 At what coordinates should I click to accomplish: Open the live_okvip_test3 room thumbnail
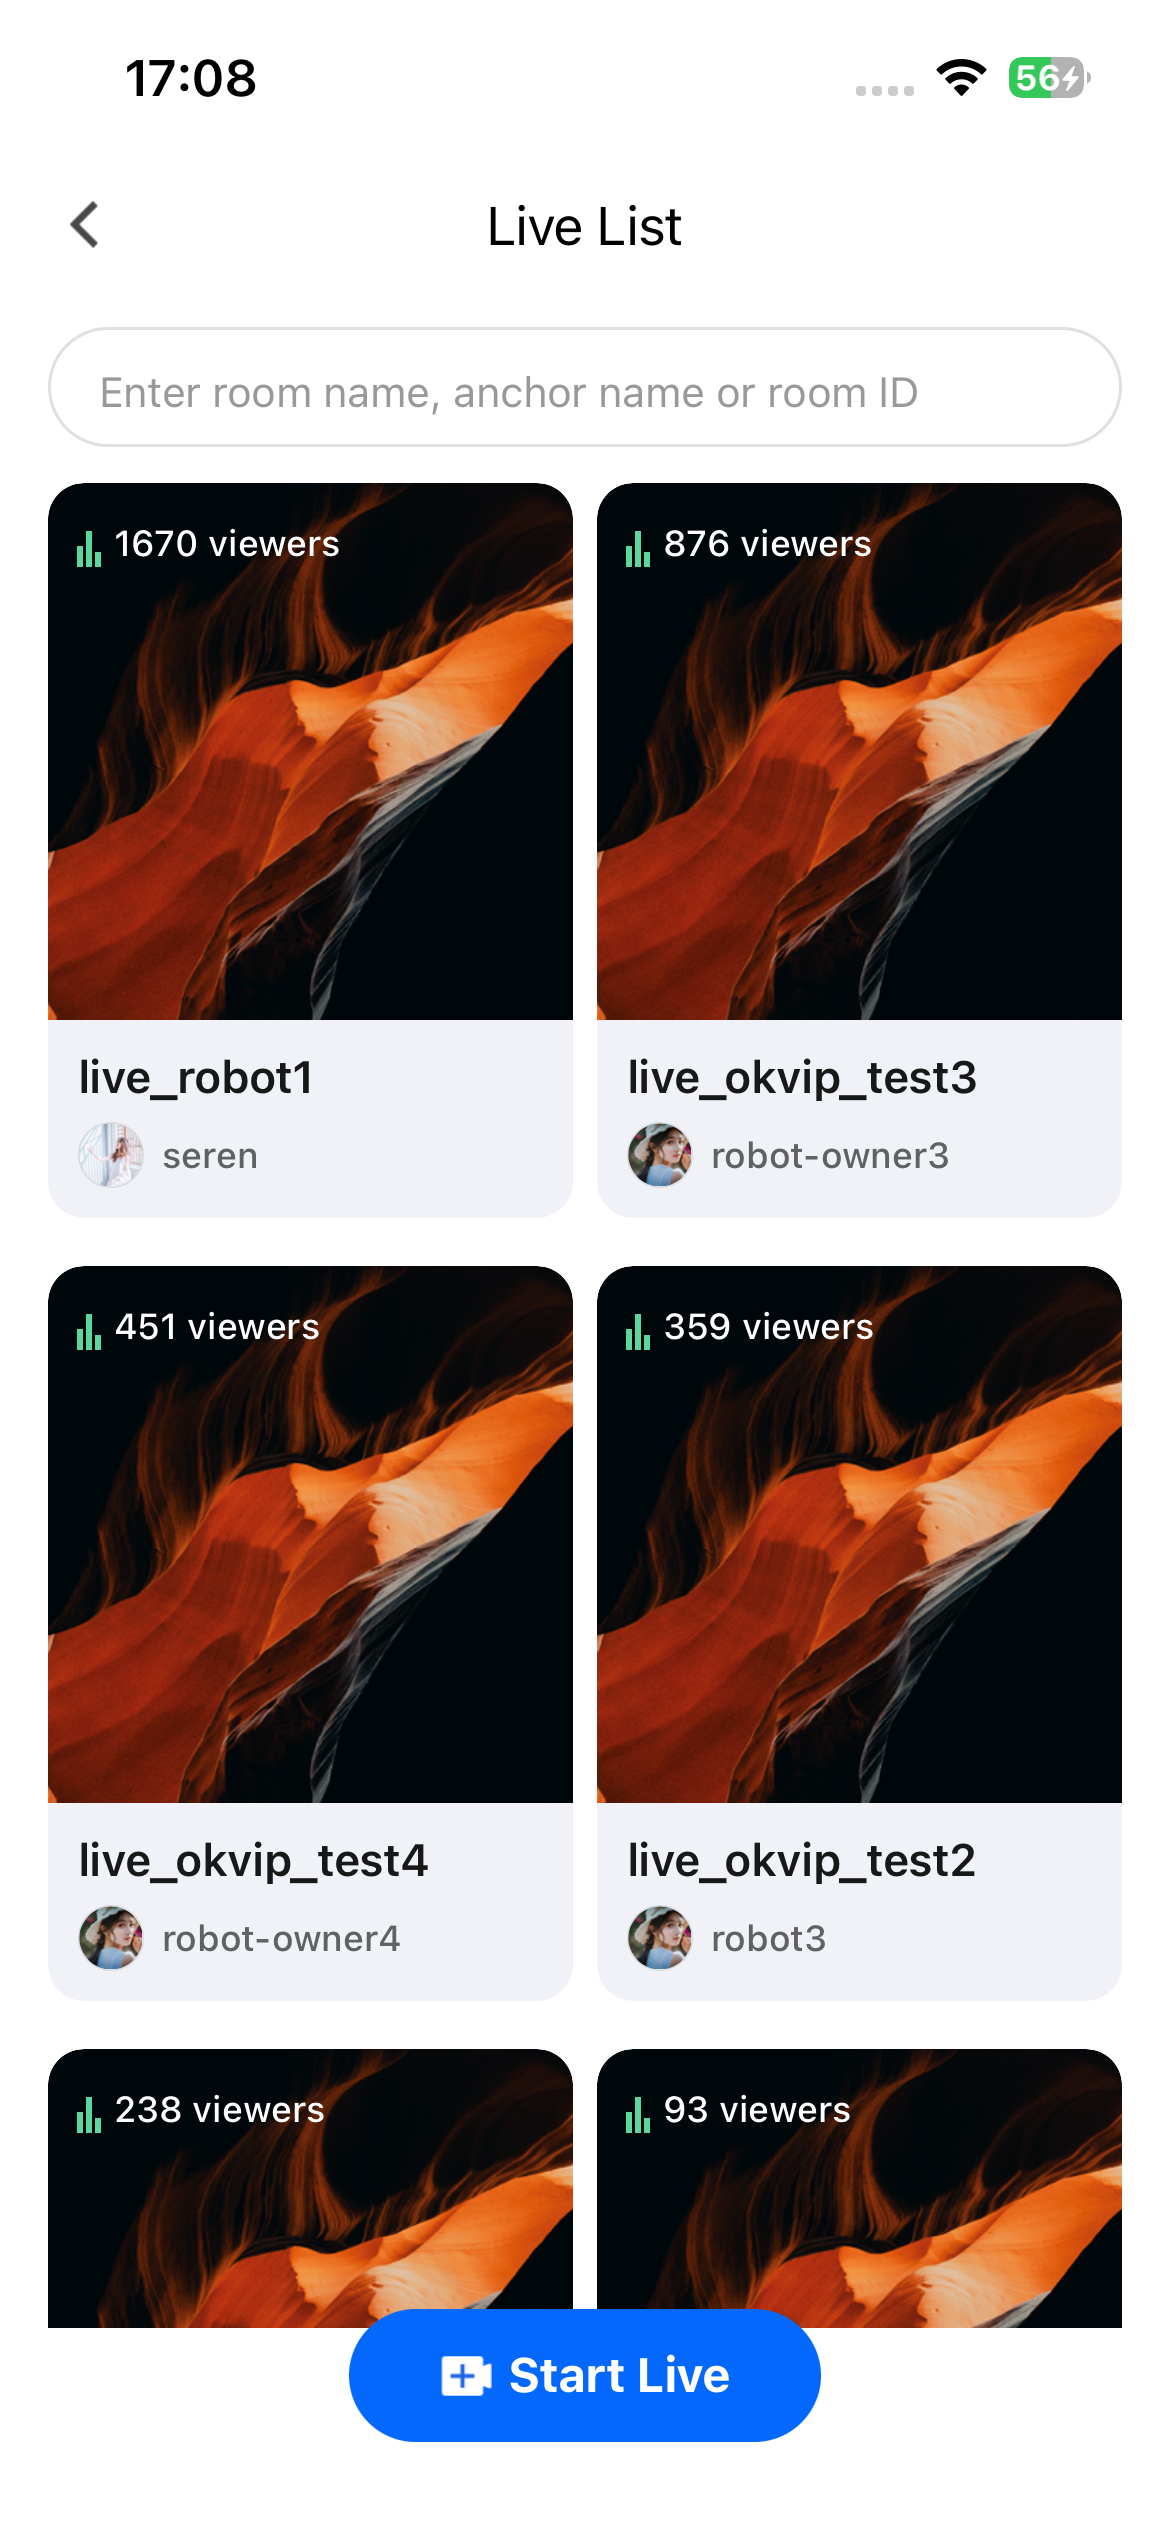click(x=859, y=751)
